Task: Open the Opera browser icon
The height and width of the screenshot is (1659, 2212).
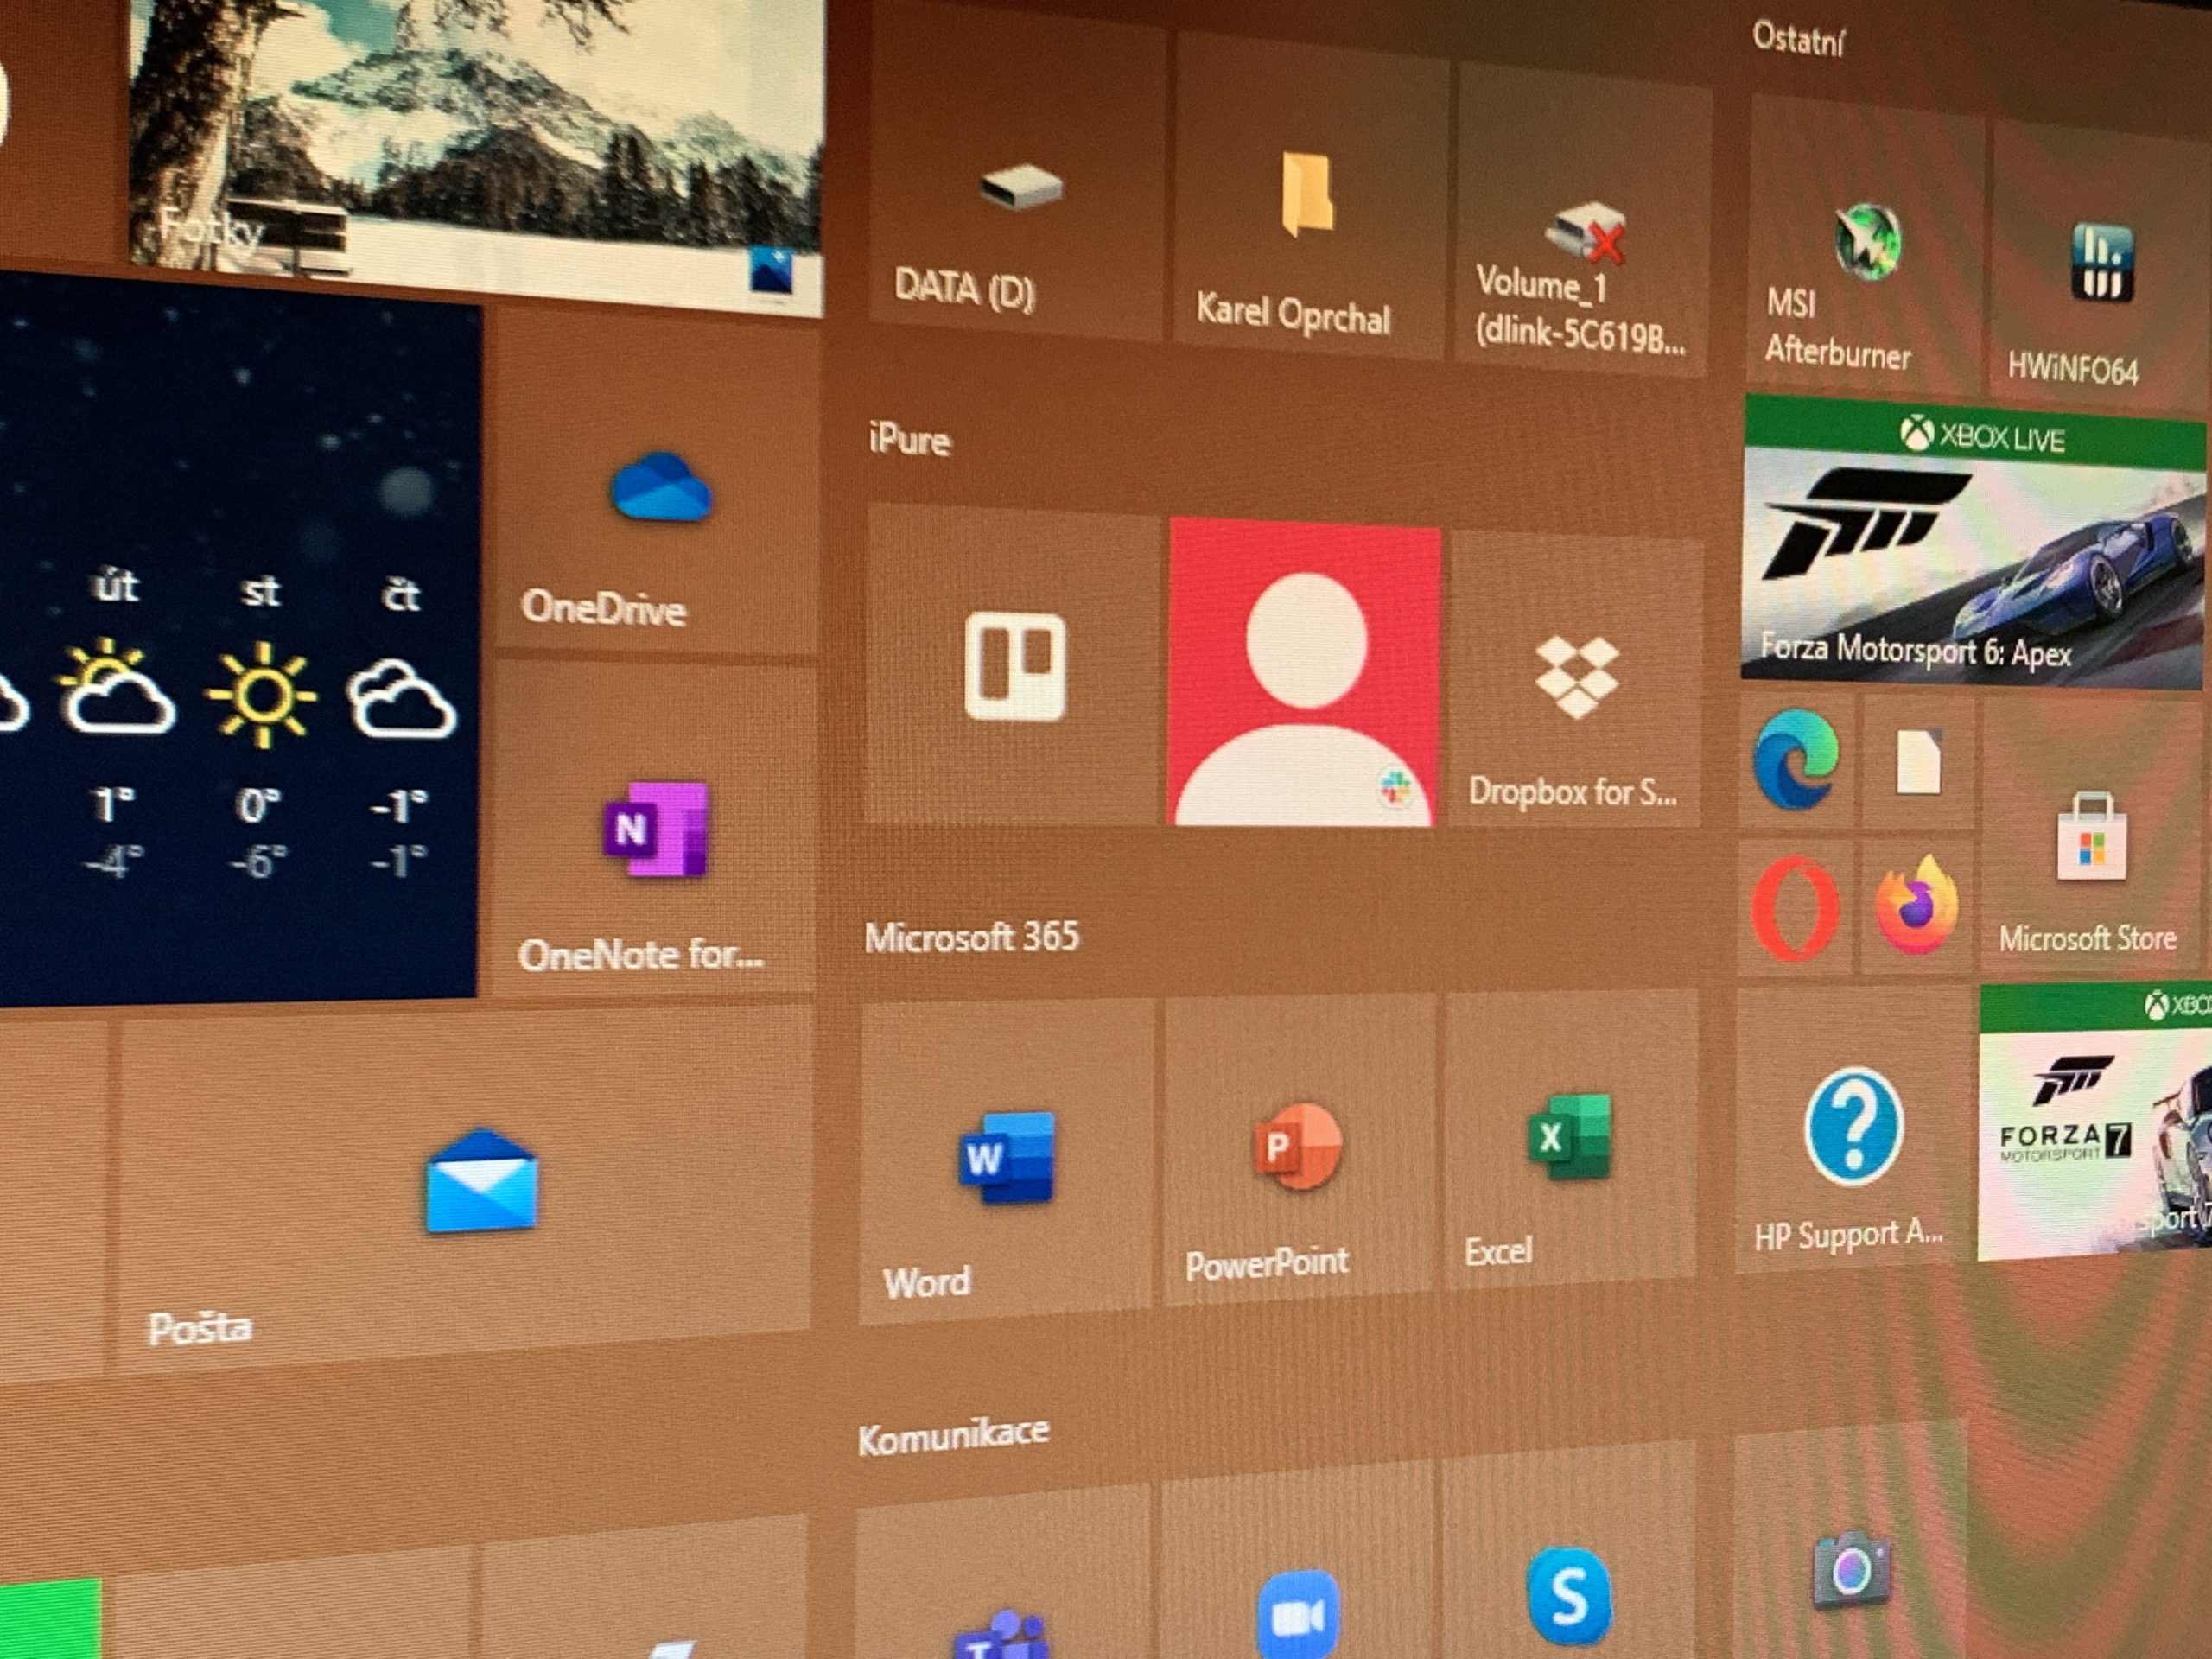Action: coord(1795,907)
